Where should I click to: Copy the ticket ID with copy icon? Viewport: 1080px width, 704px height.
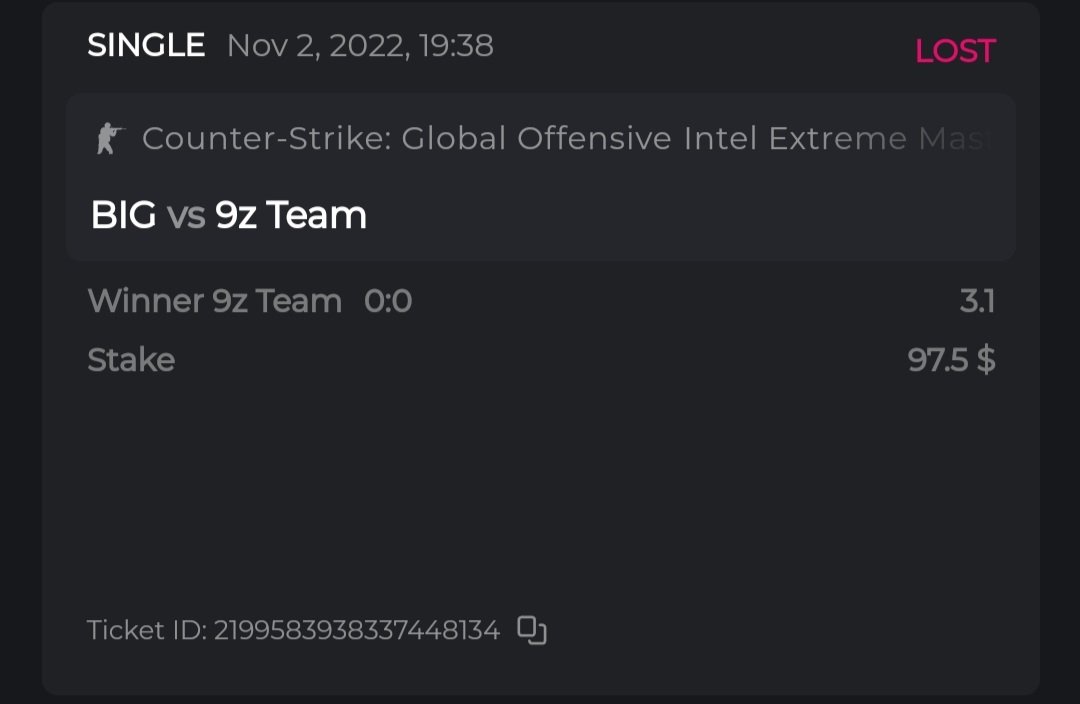(x=531, y=630)
